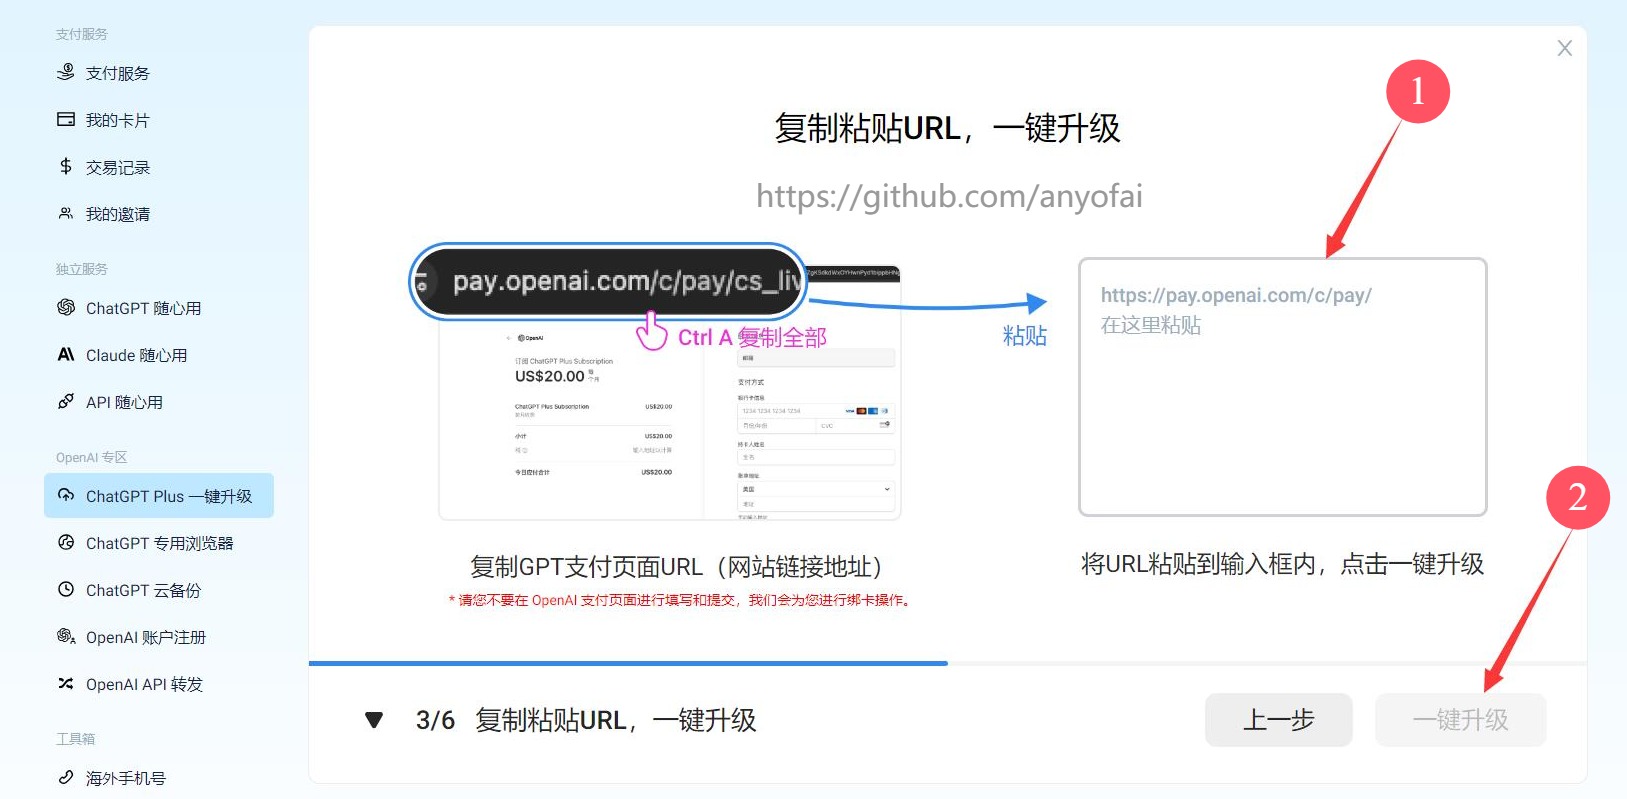Click the rocket icon beside API 随心用
This screenshot has width=1627, height=799.
pyautogui.click(x=66, y=401)
